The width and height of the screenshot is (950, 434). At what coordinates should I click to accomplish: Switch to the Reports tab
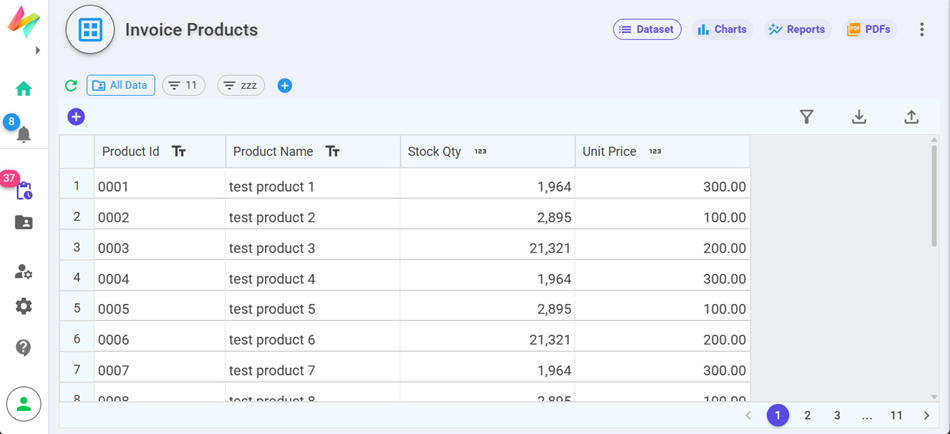(x=797, y=30)
